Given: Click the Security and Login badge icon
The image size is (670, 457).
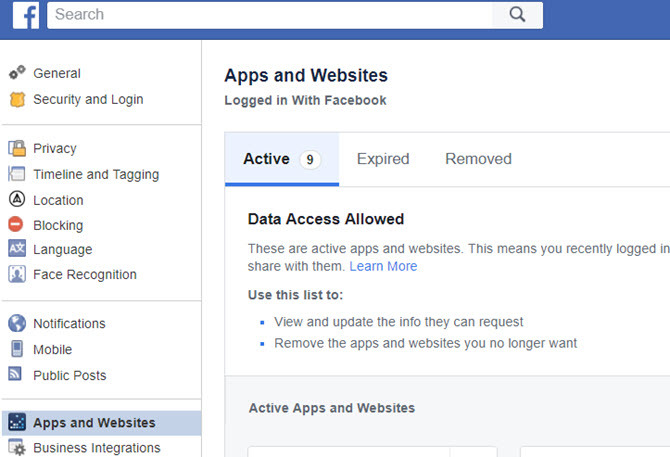Looking at the screenshot, I should tap(17, 100).
